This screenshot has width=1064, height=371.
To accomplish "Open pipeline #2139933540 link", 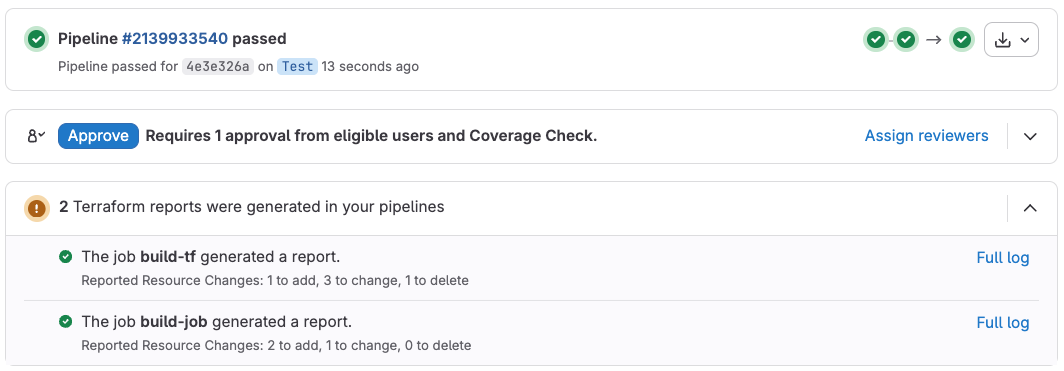I will (x=174, y=39).
